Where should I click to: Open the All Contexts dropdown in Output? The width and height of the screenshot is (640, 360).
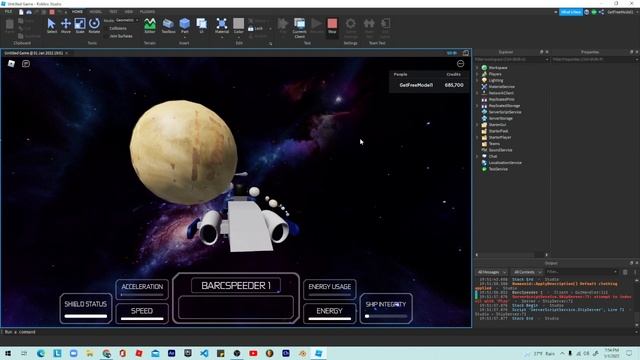pos(527,272)
